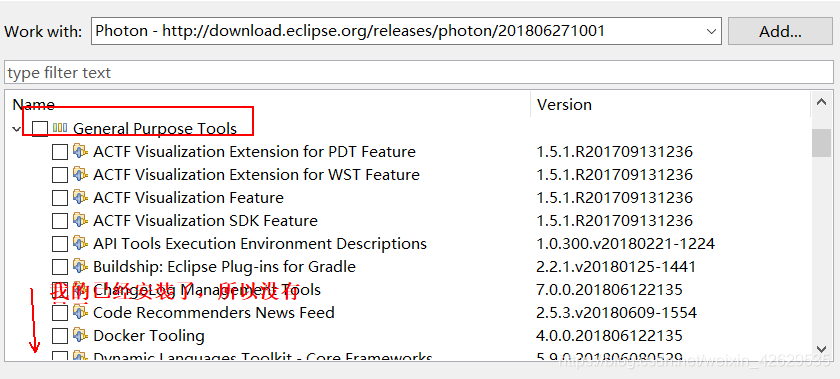Check ACTF Visualization Extension for WST Feature
The height and width of the screenshot is (379, 840).
coord(60,175)
